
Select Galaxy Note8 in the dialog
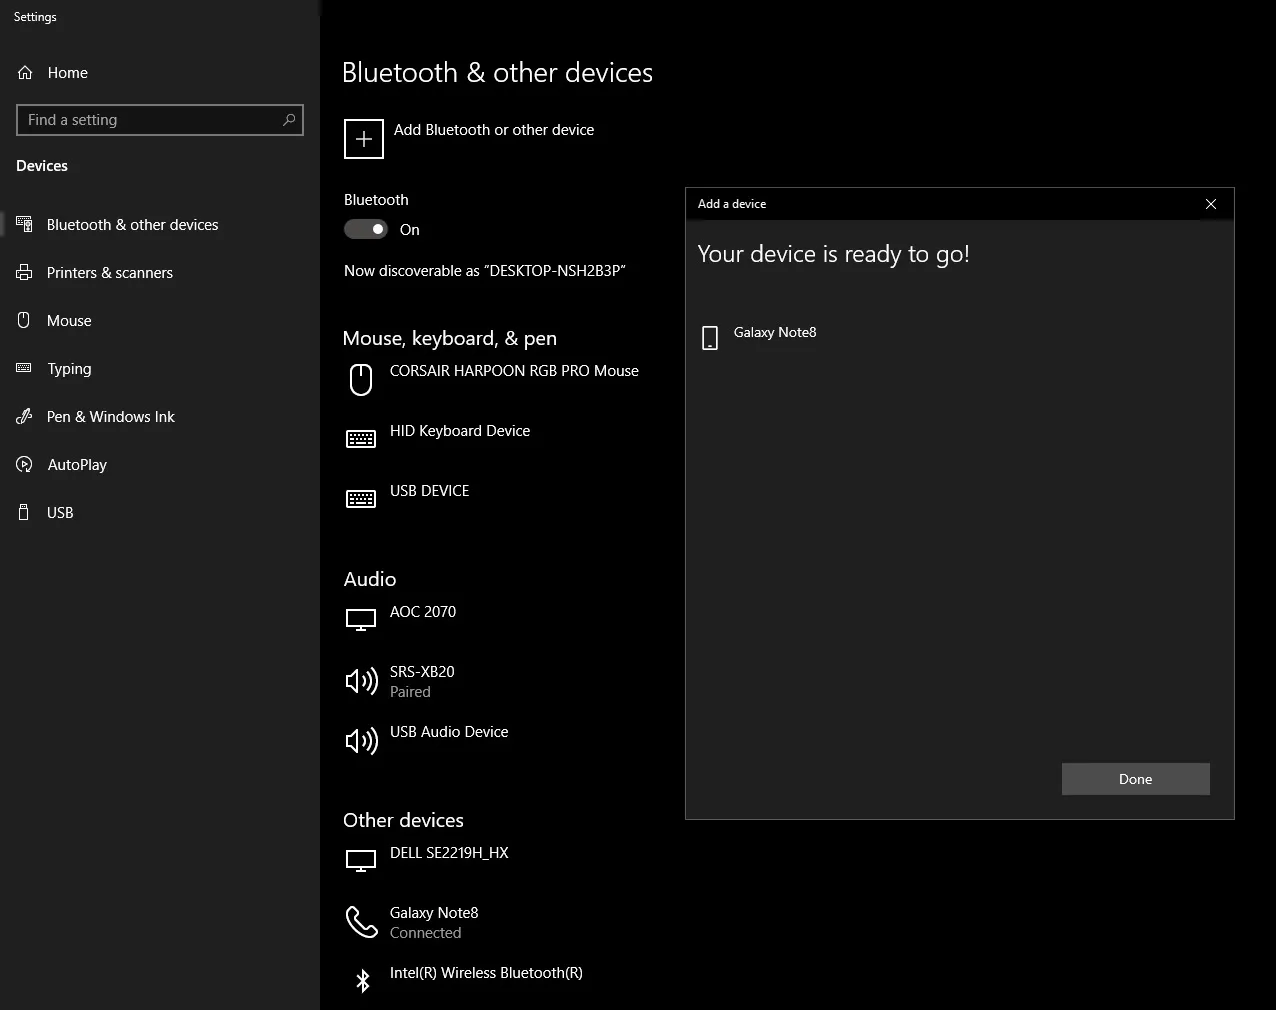(x=774, y=333)
